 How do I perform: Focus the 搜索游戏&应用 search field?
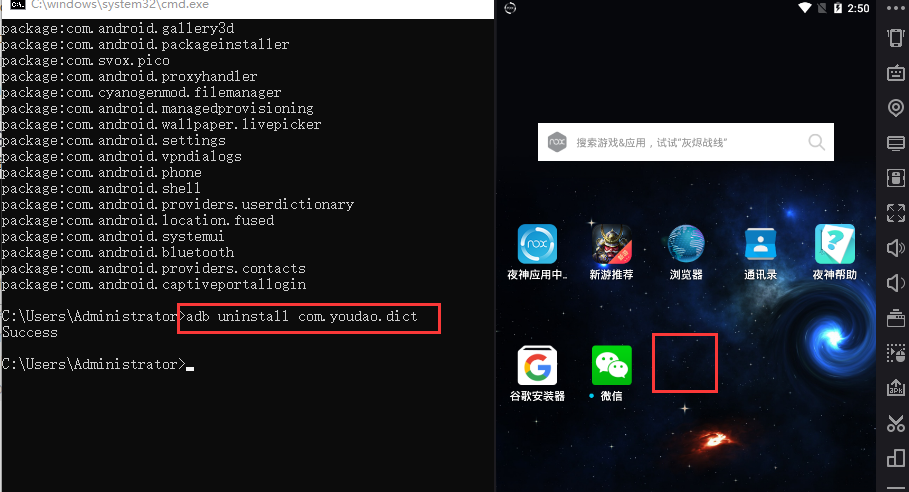click(686, 142)
